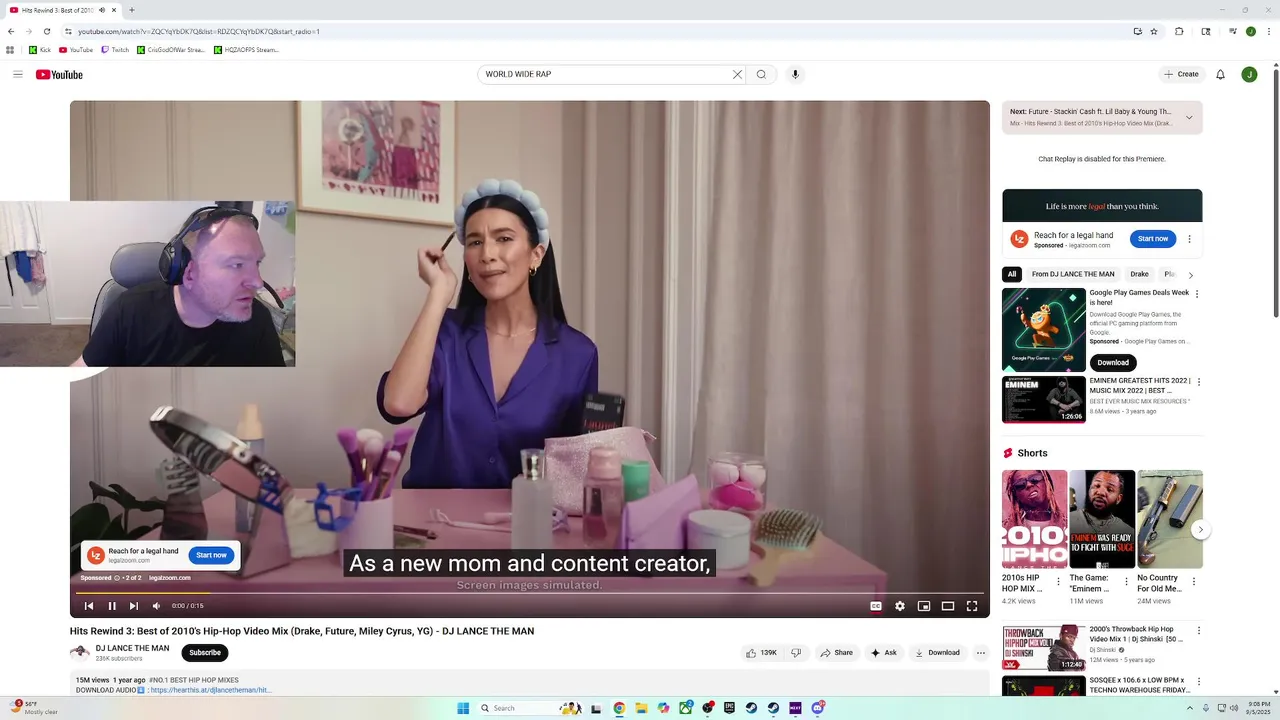Click Create button in header
Screen dimensions: 1280x720
[x=1181, y=74]
